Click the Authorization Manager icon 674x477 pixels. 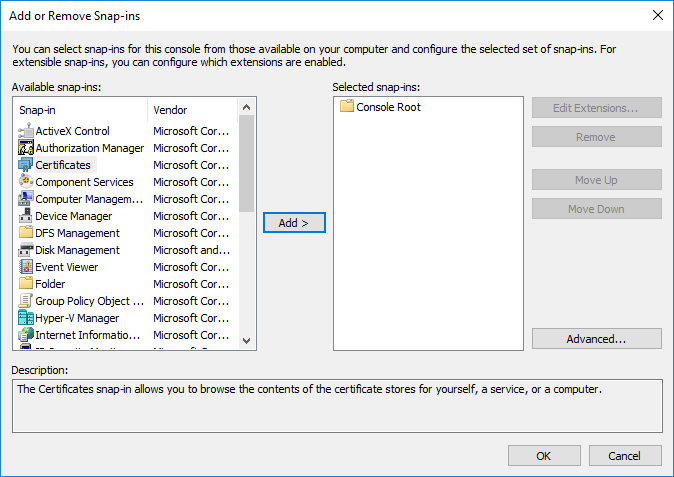click(26, 147)
